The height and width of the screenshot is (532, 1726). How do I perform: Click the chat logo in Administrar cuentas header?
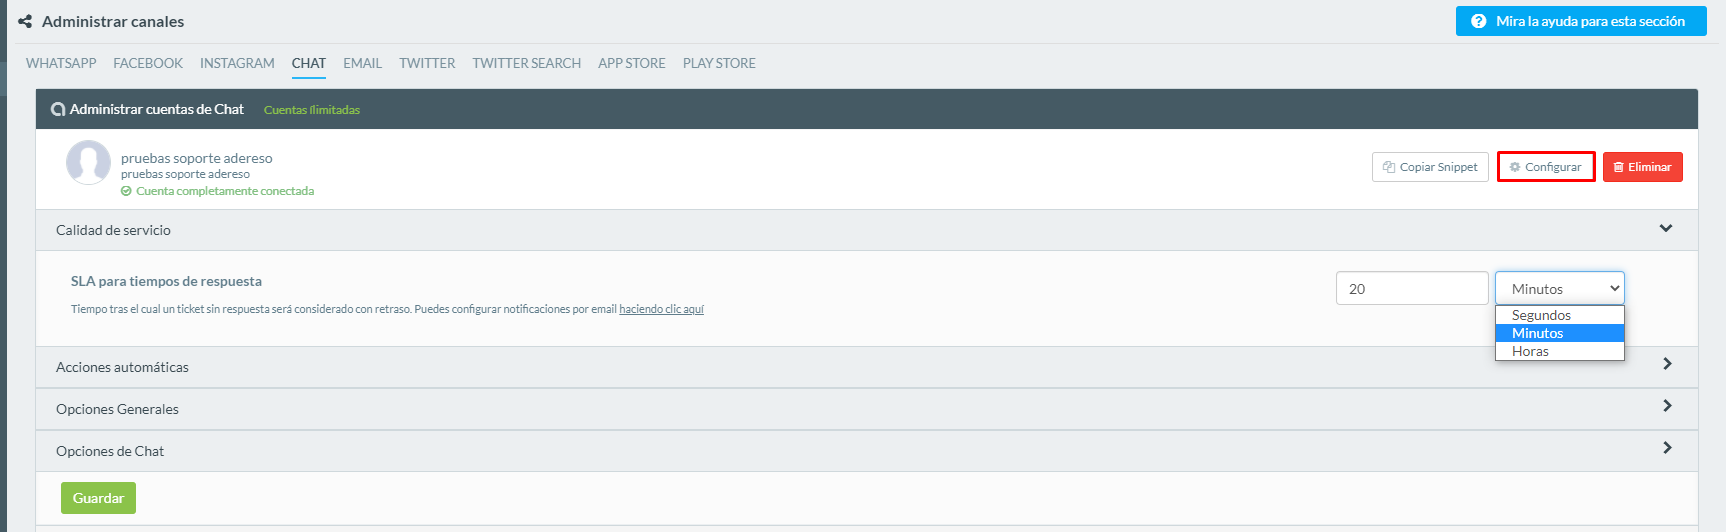pyautogui.click(x=58, y=109)
